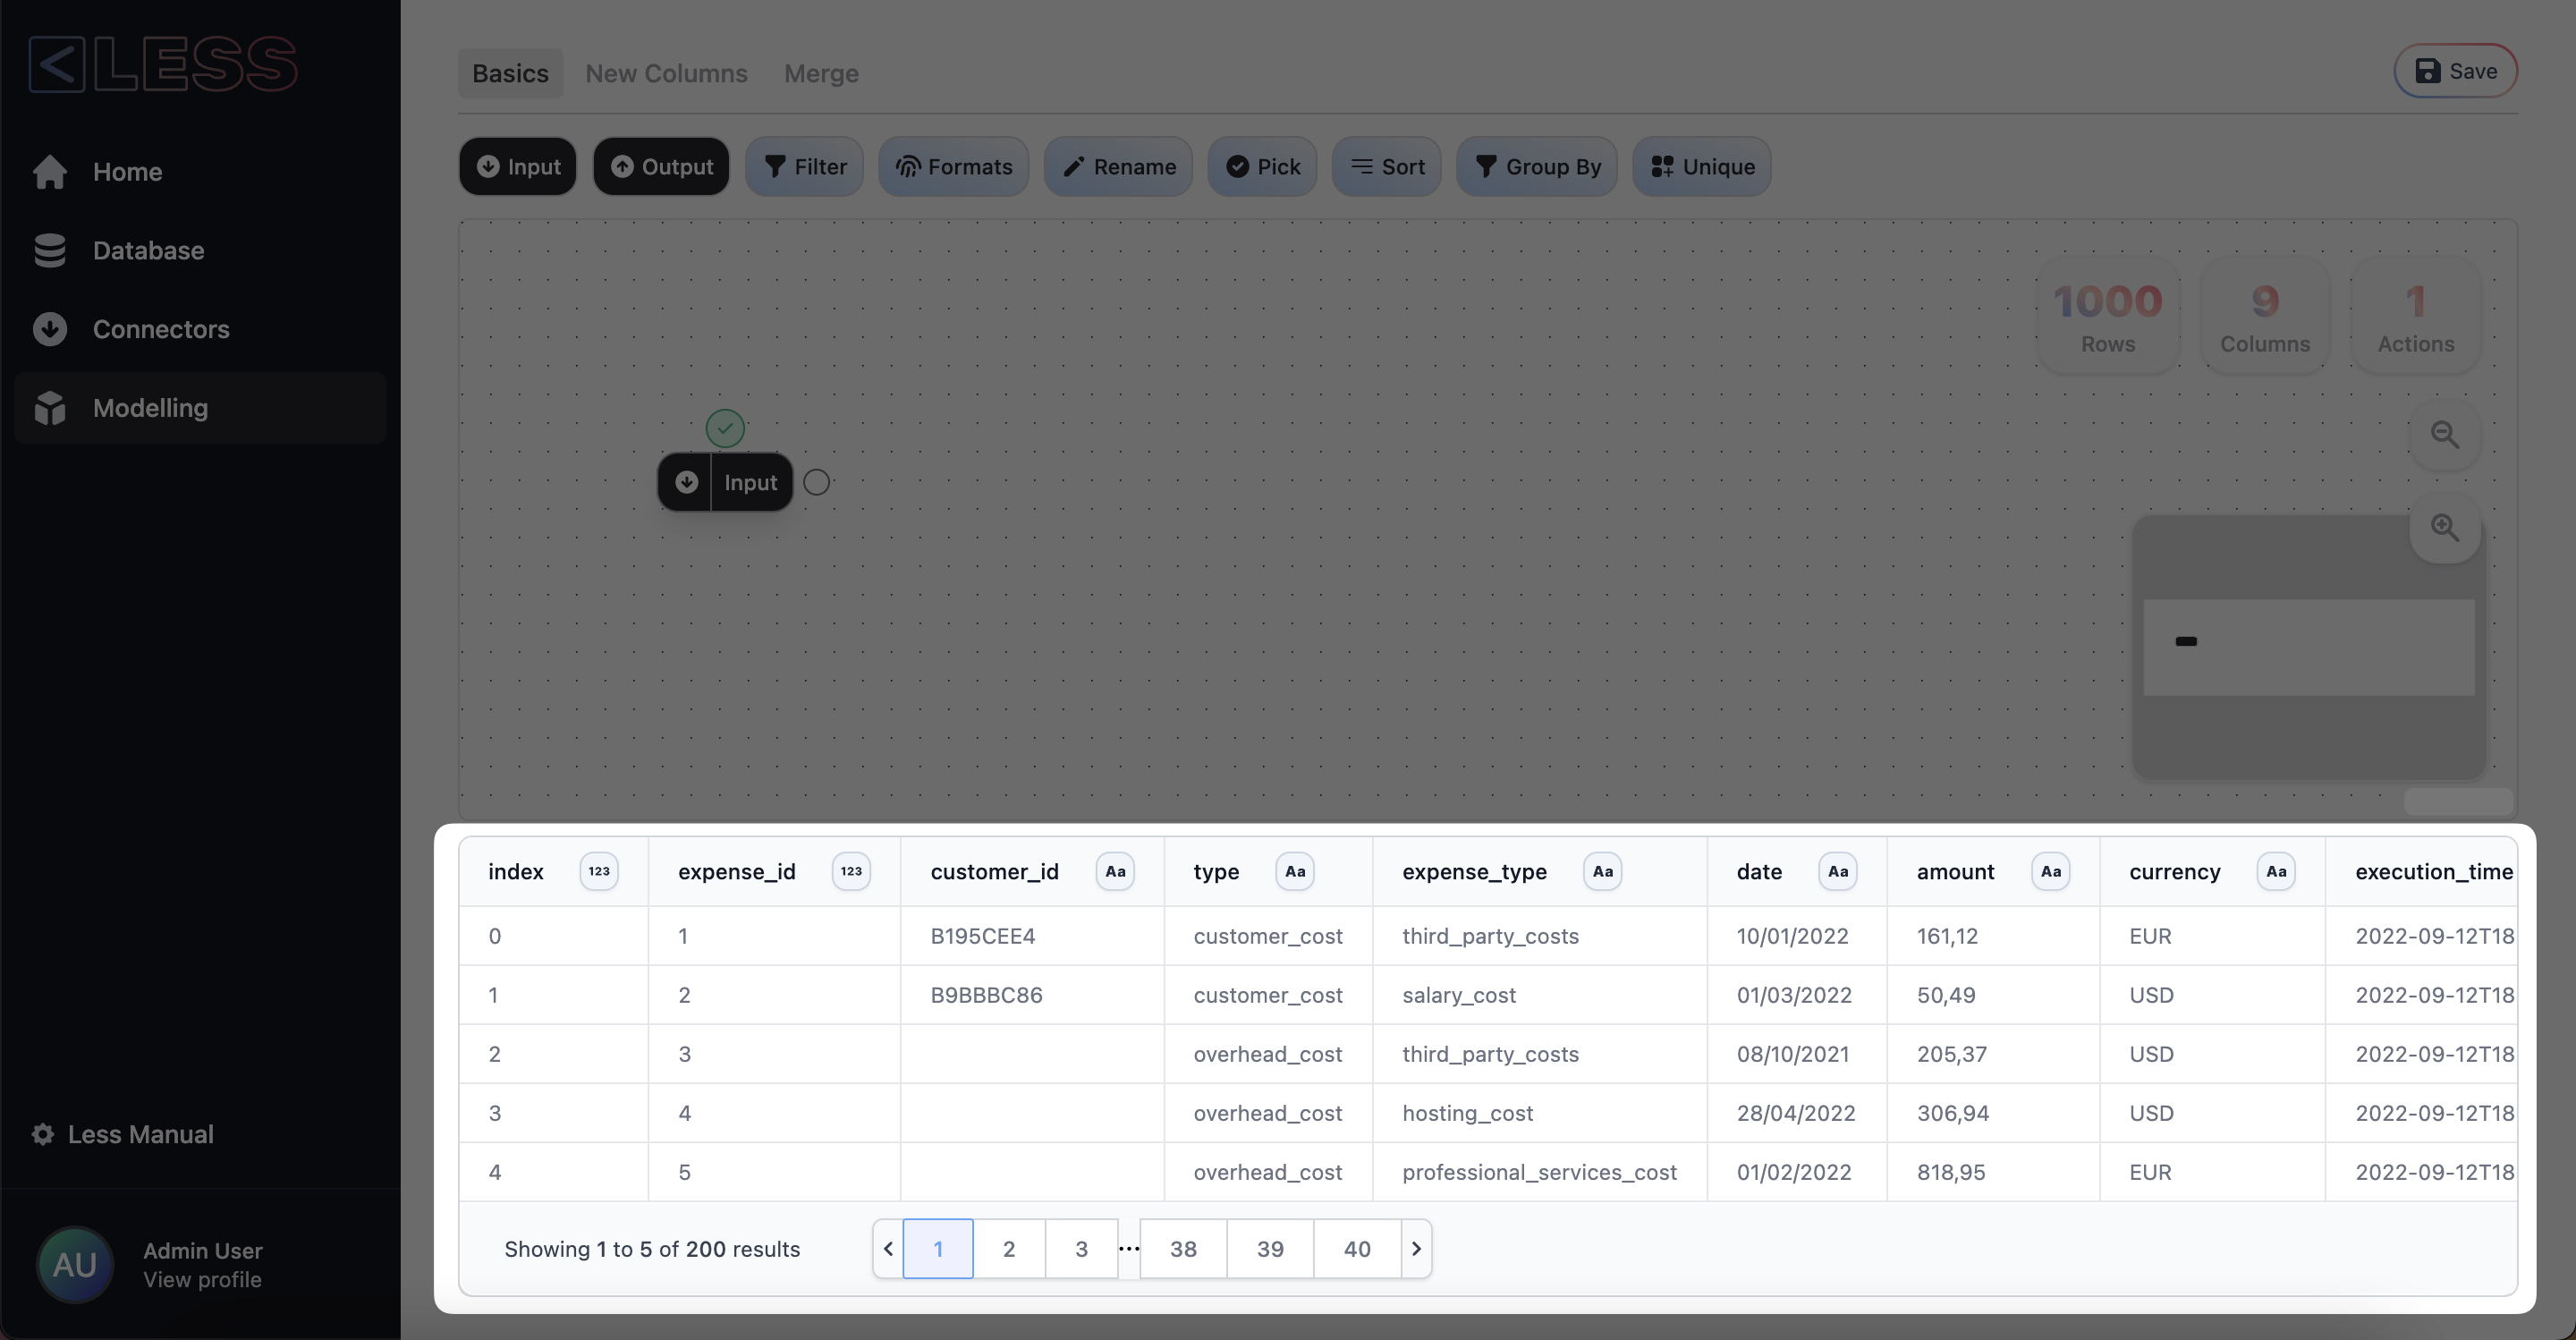The width and height of the screenshot is (2576, 1340).
Task: Toggle the index column type badge
Action: pyautogui.click(x=598, y=871)
